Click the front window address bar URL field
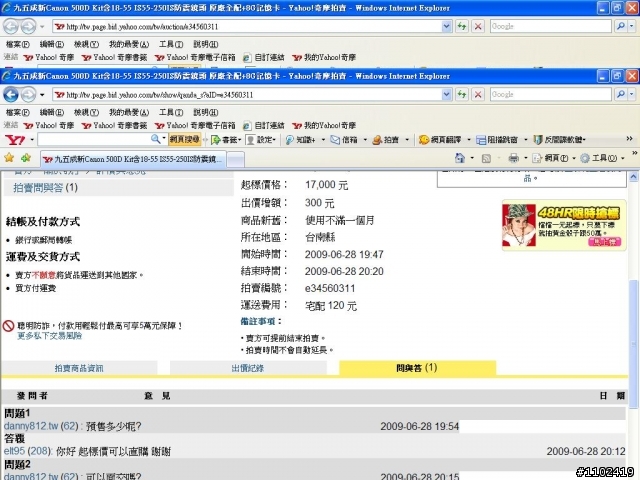640x480 pixels. [247, 95]
